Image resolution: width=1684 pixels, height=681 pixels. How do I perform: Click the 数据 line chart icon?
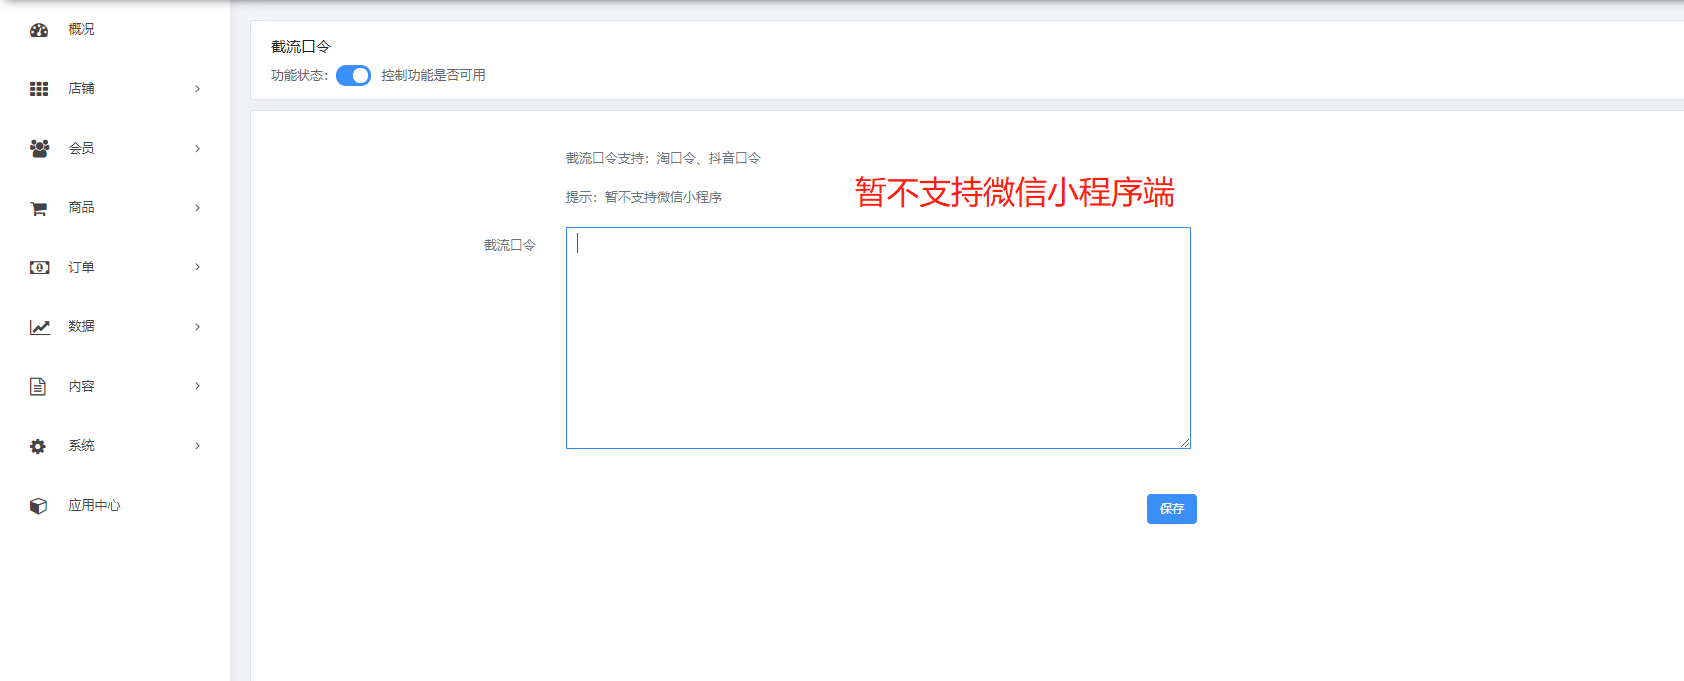[39, 327]
